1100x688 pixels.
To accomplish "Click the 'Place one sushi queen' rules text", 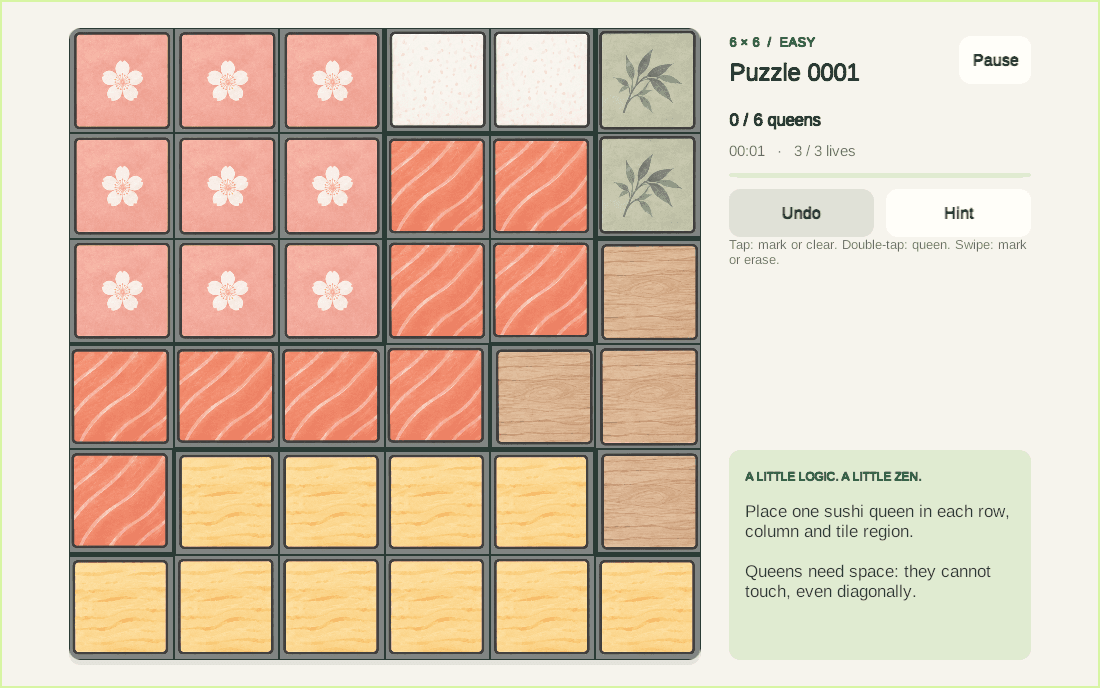I will 877,521.
